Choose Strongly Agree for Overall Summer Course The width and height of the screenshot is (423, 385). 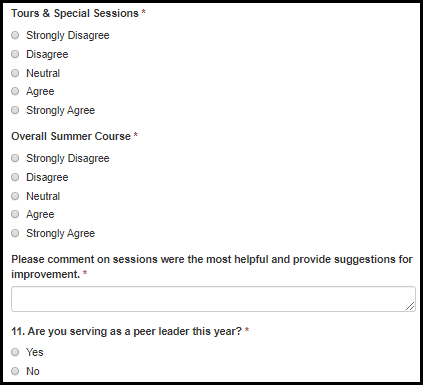[15, 233]
